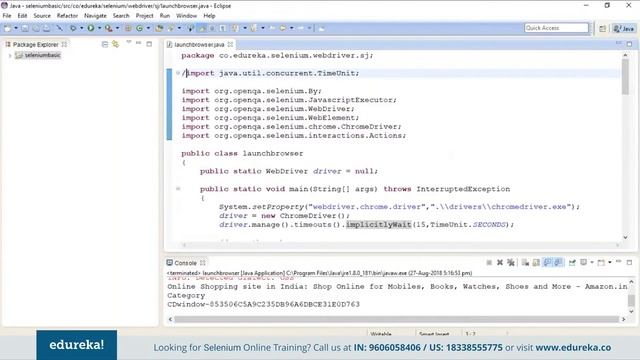Click the Print toolbar icon

[x=47, y=28]
